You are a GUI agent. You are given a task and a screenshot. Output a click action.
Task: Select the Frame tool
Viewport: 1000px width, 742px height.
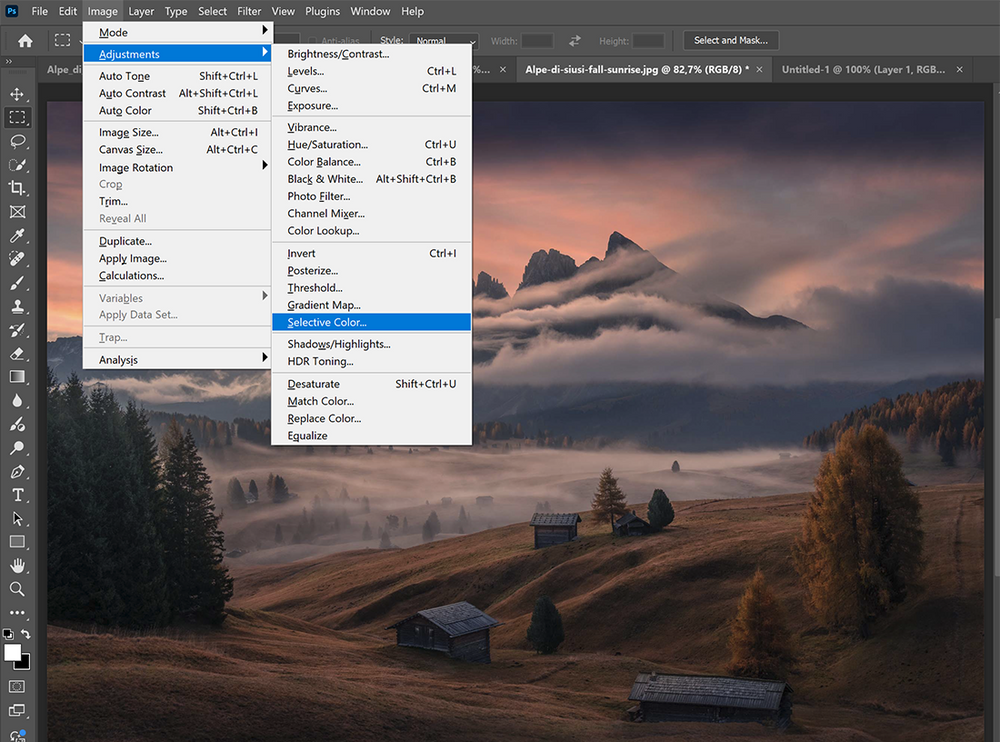pyautogui.click(x=17, y=212)
